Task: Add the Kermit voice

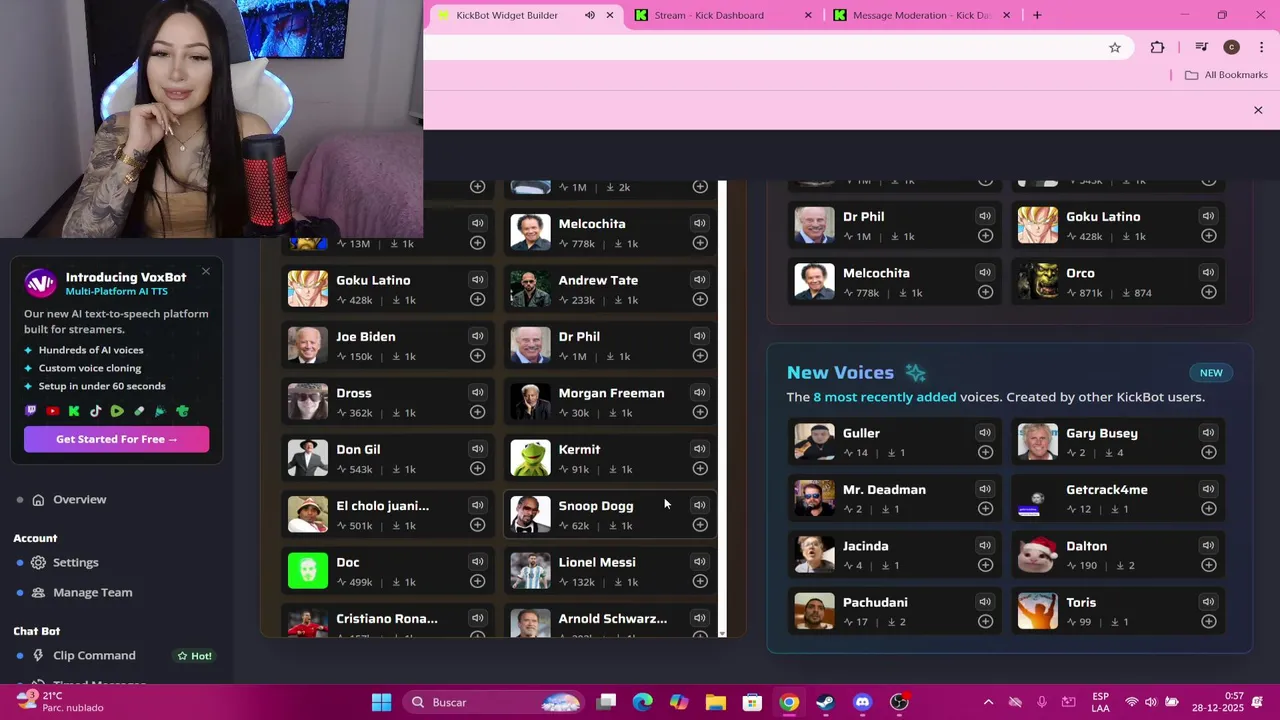Action: [x=700, y=469]
